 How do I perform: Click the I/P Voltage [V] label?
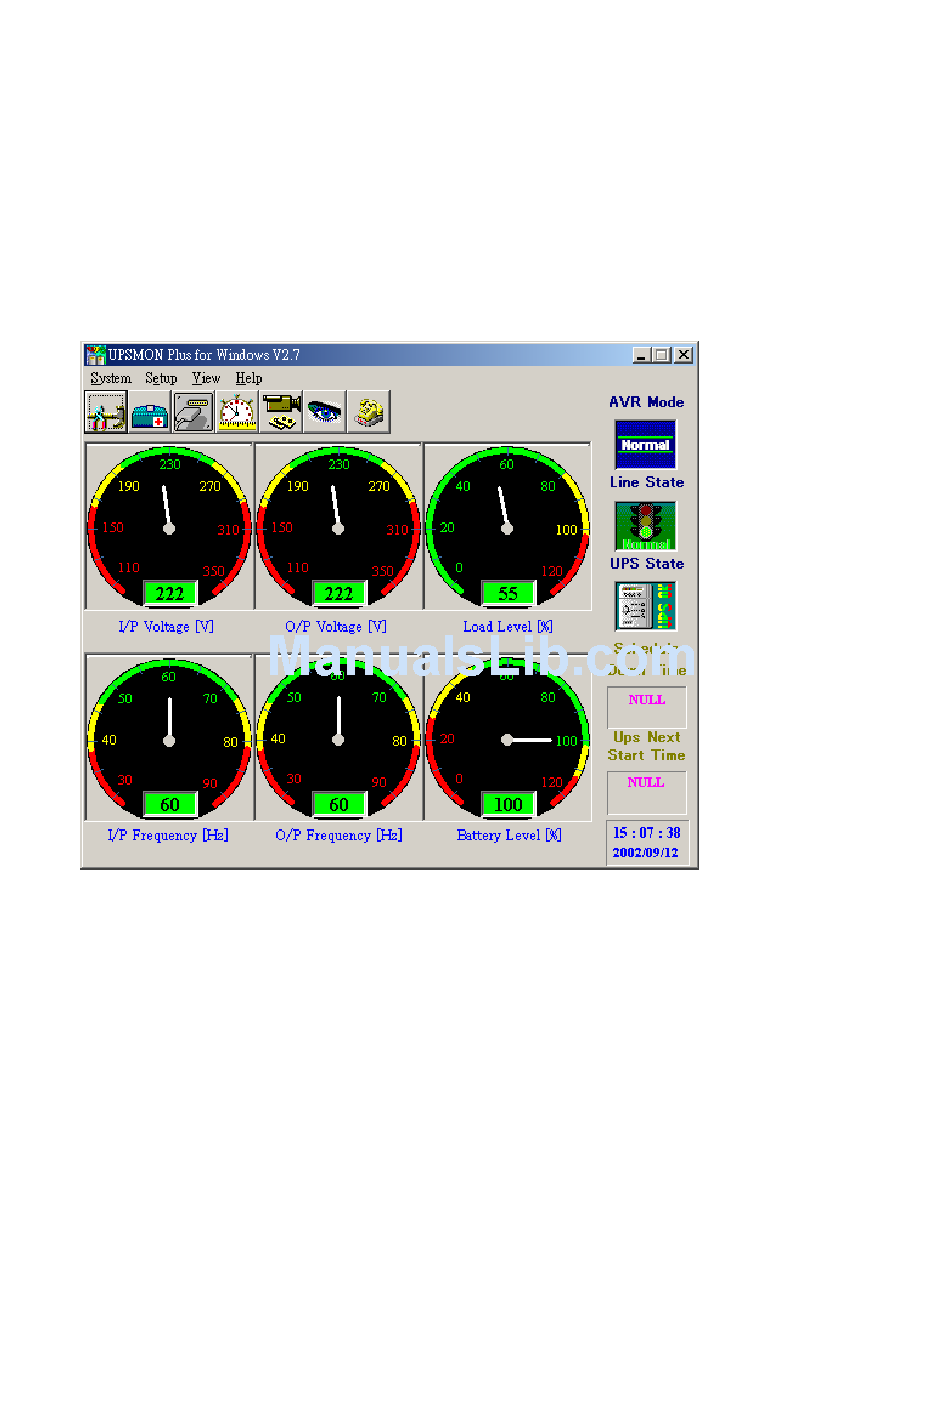[166, 626]
